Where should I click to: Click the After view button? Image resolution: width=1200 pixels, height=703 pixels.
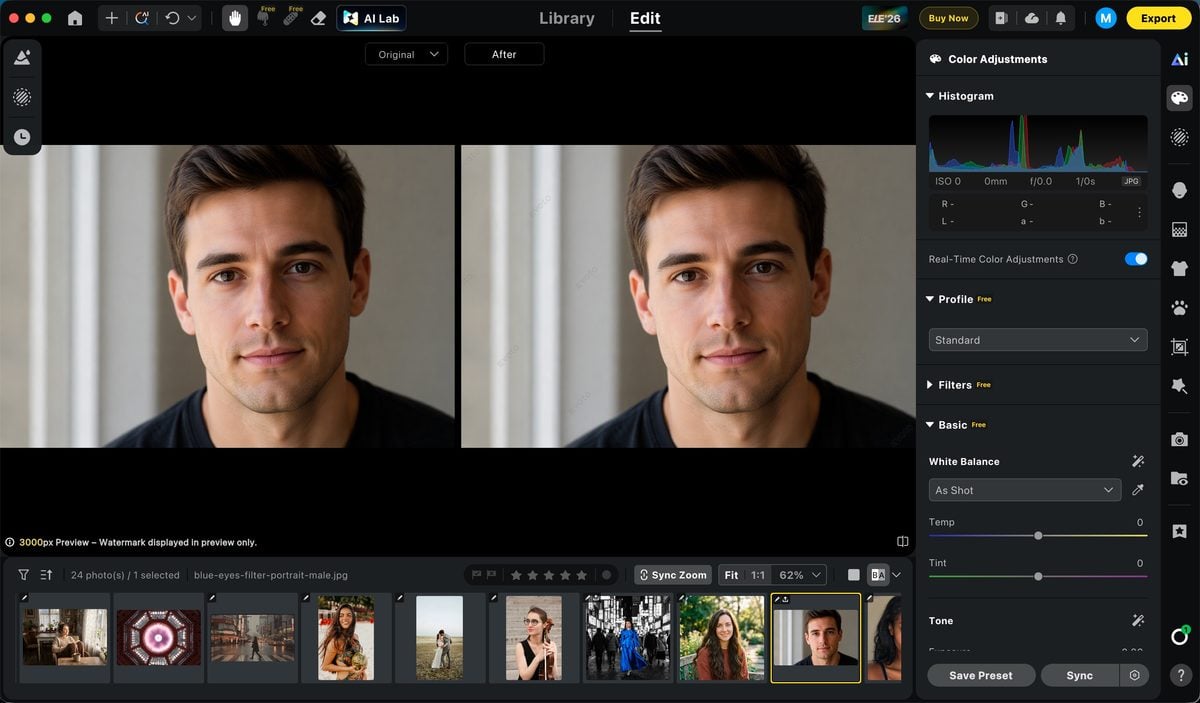point(504,54)
